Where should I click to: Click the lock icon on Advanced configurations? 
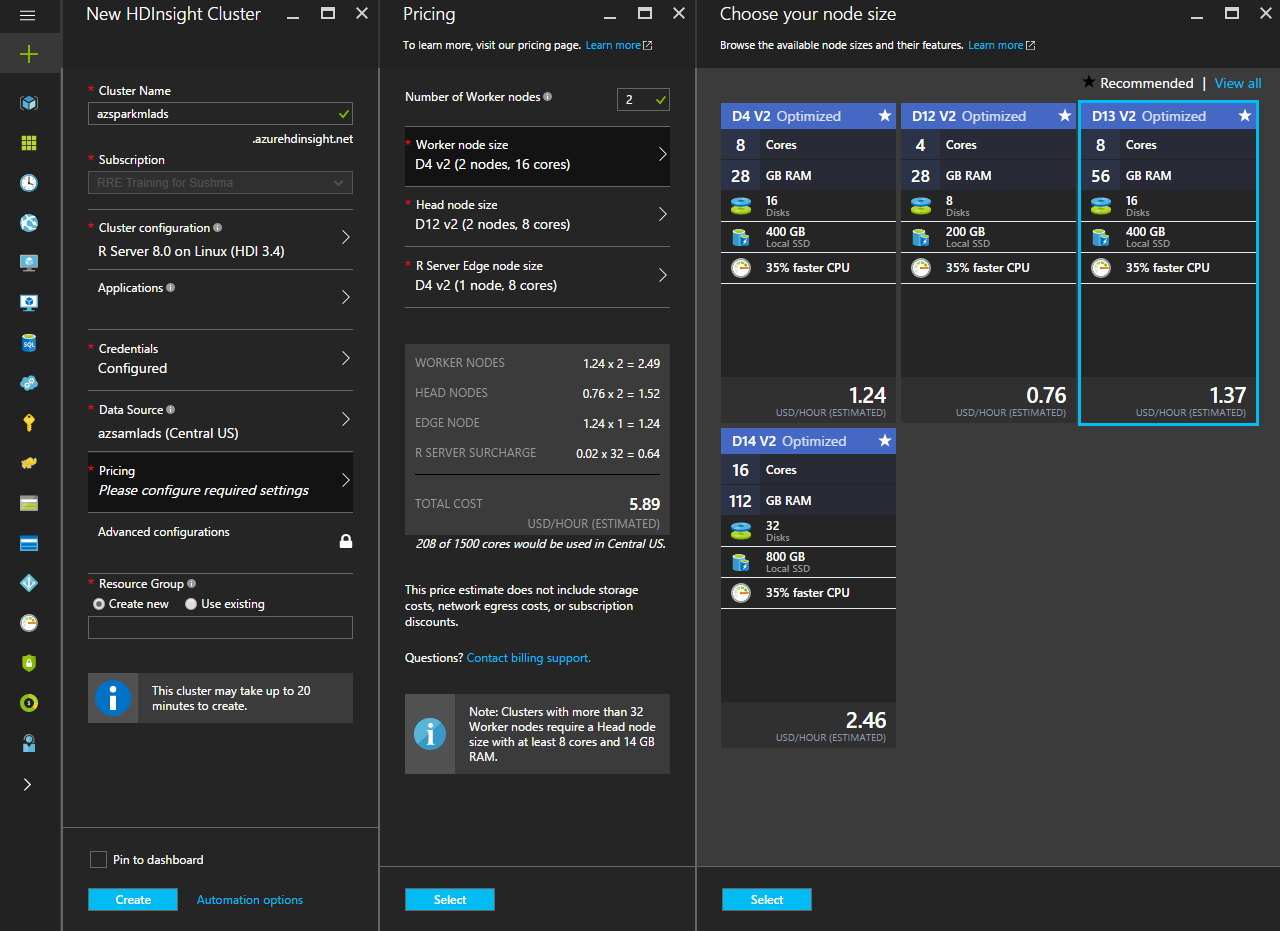(x=346, y=541)
